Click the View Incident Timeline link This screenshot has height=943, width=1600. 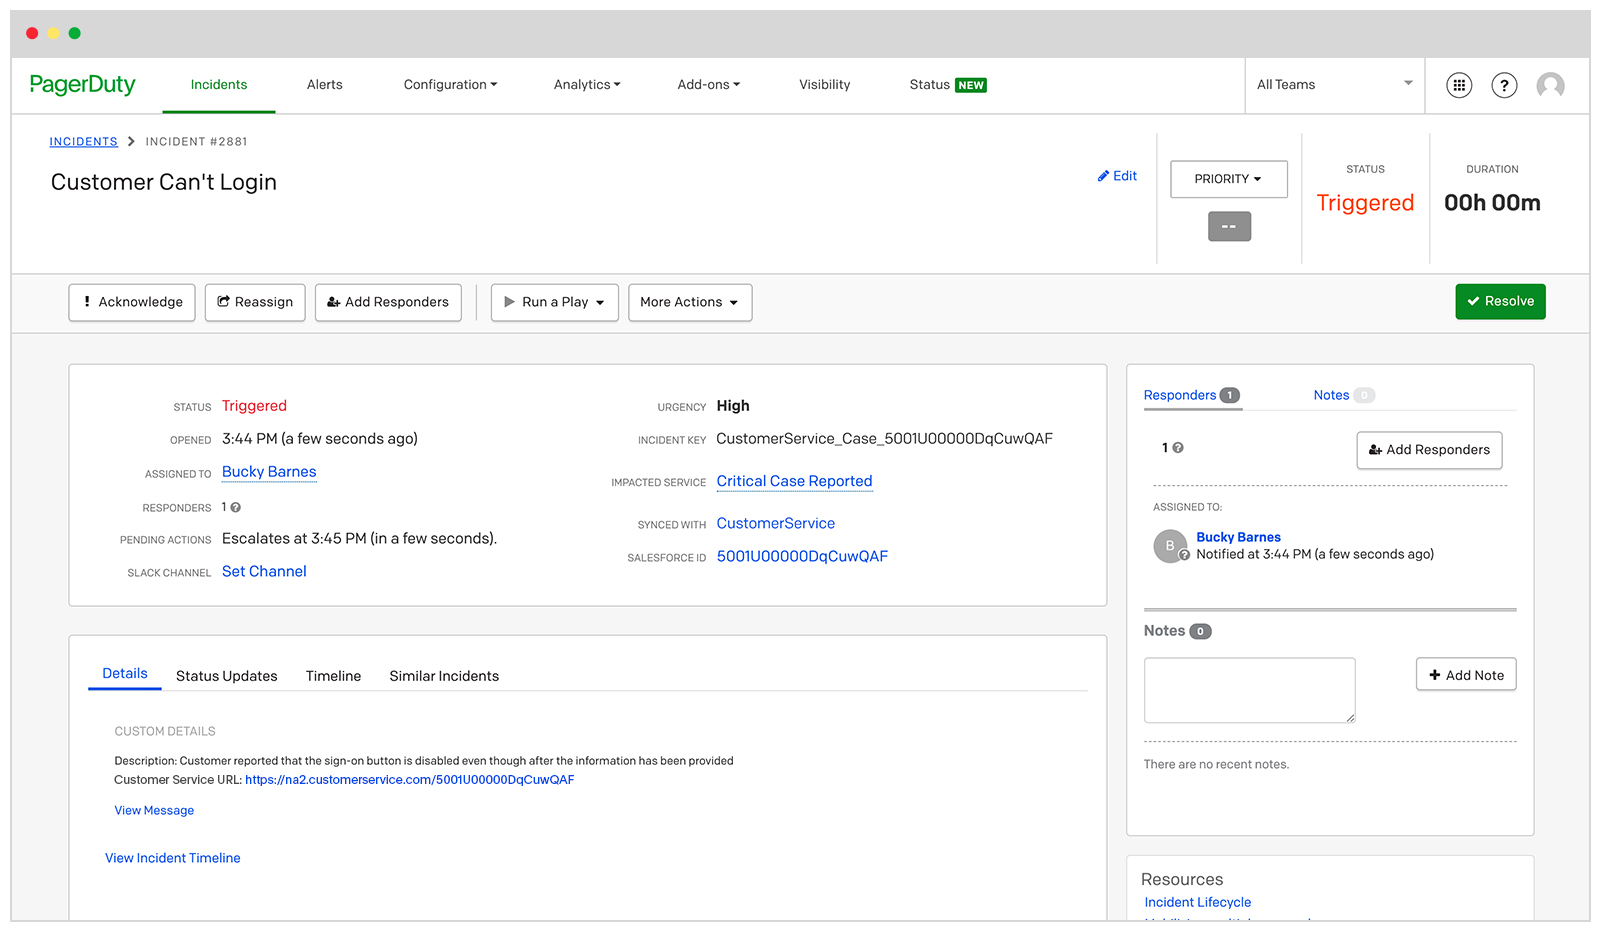[173, 858]
